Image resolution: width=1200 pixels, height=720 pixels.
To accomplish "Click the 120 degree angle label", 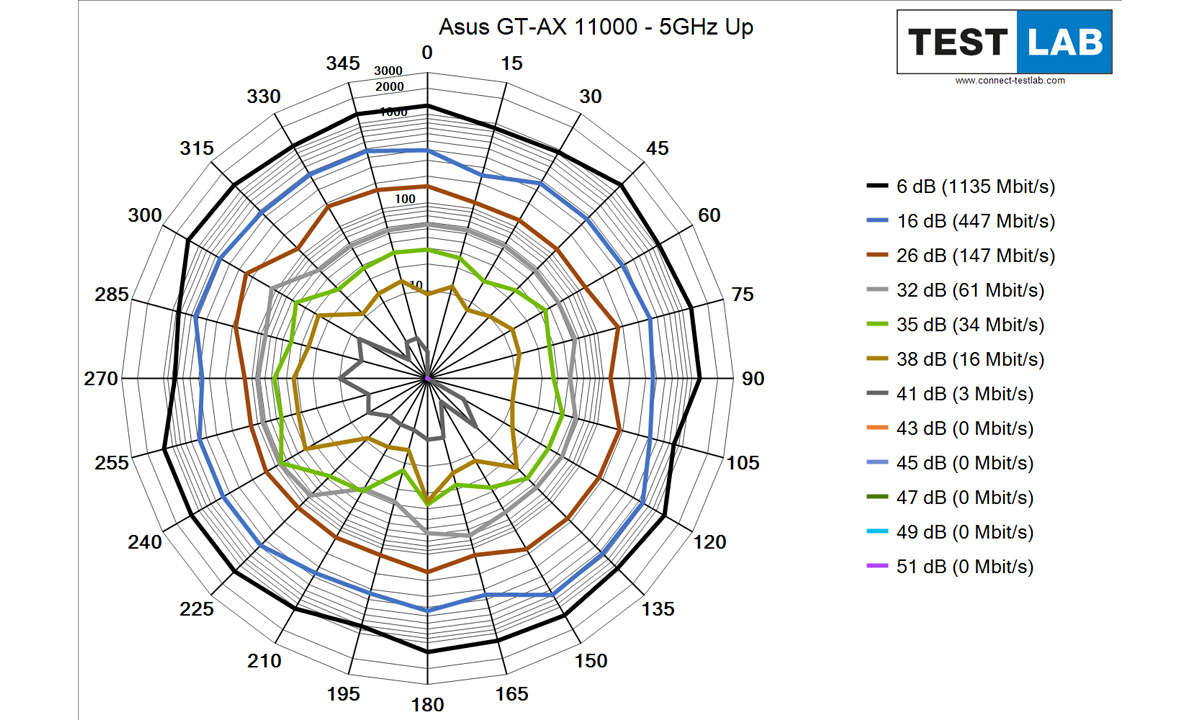I will 711,542.
